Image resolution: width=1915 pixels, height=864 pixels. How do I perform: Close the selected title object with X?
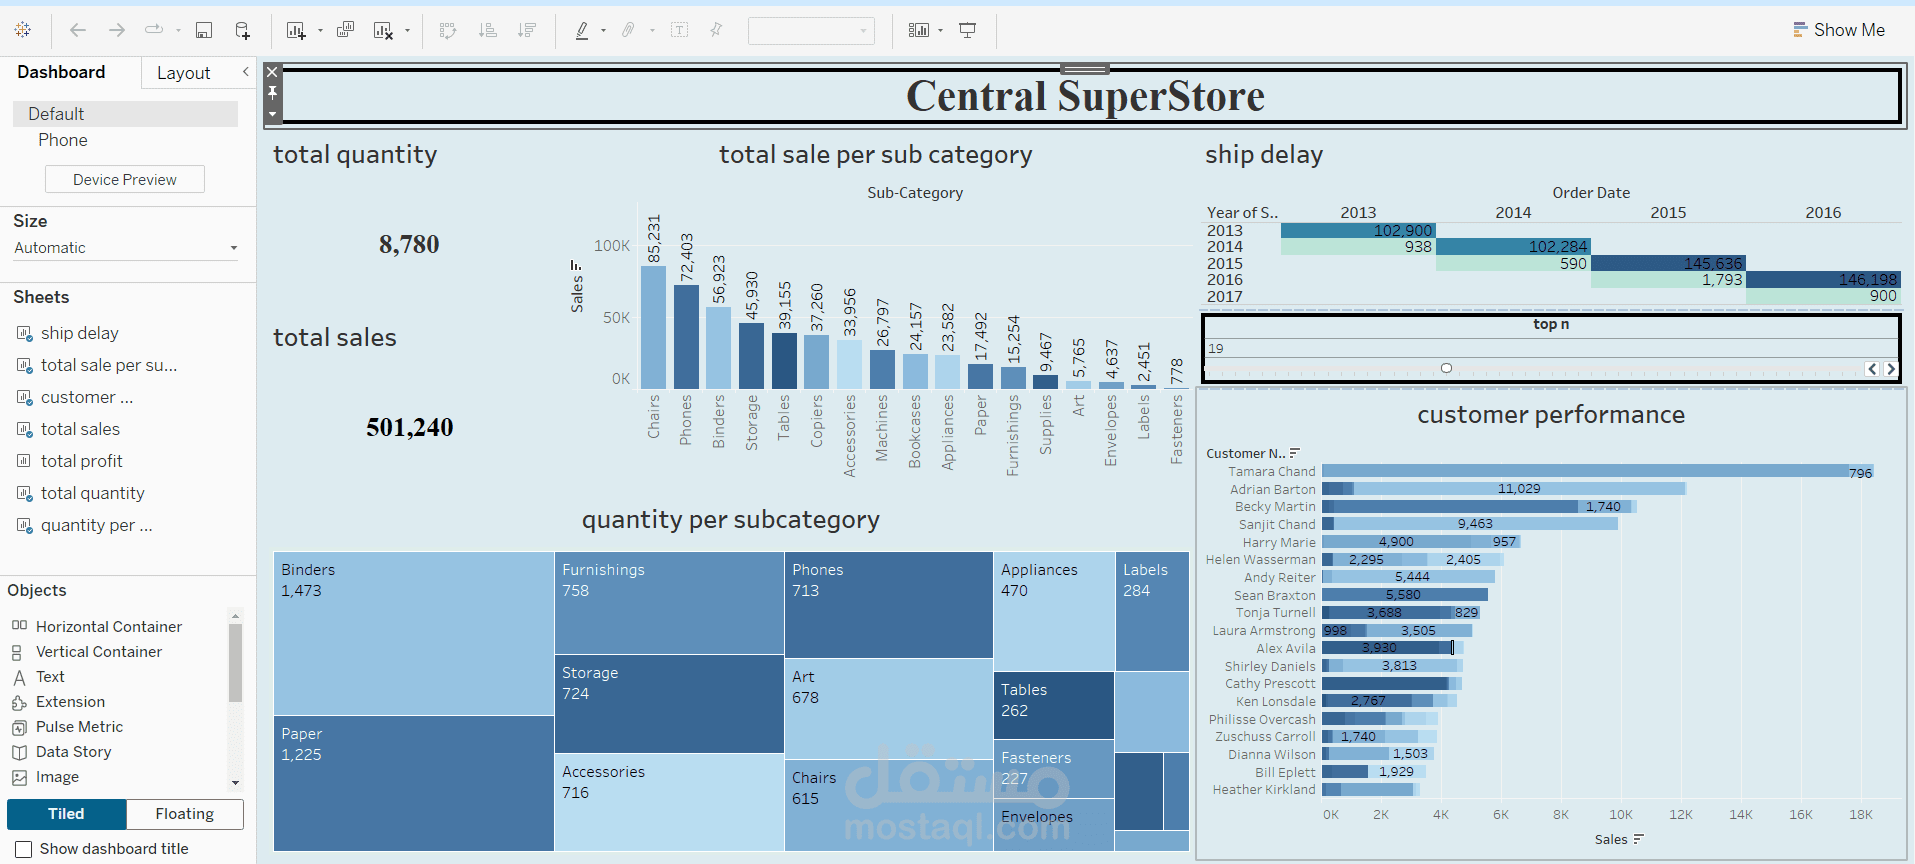coord(272,72)
